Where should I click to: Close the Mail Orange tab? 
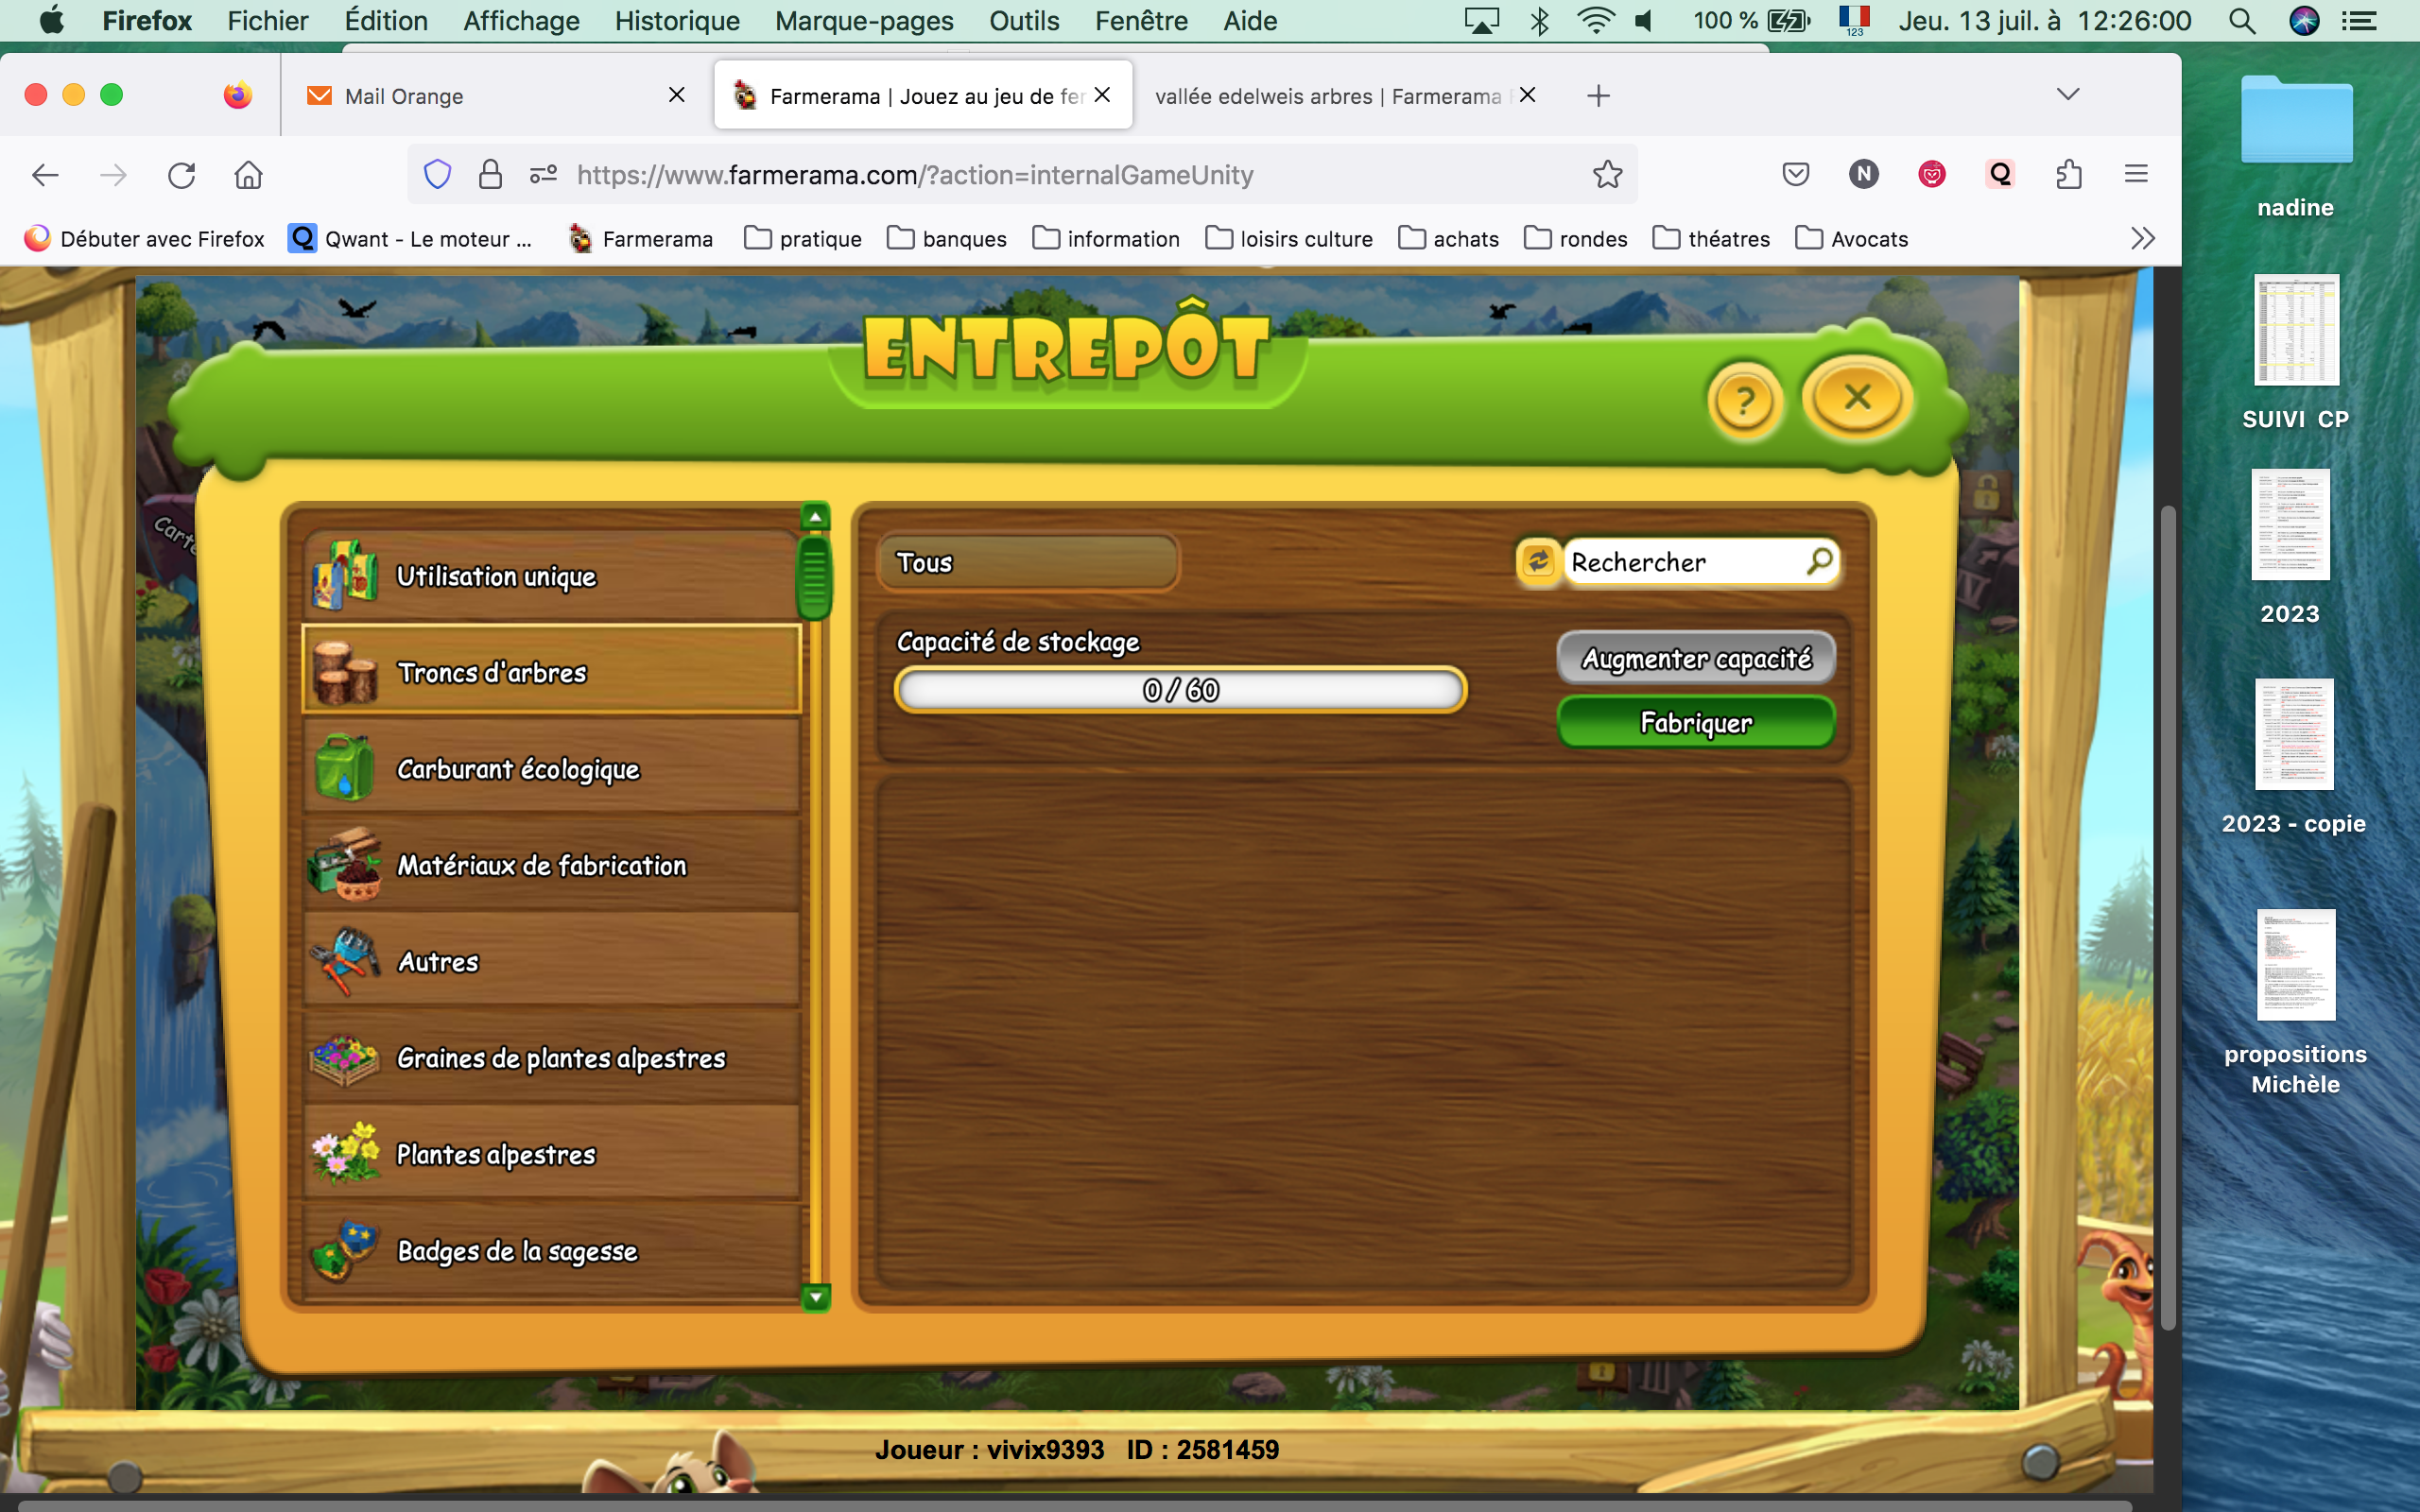[677, 95]
